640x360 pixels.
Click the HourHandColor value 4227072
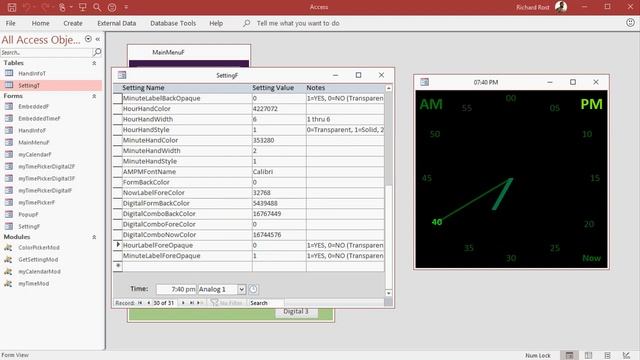279,109
